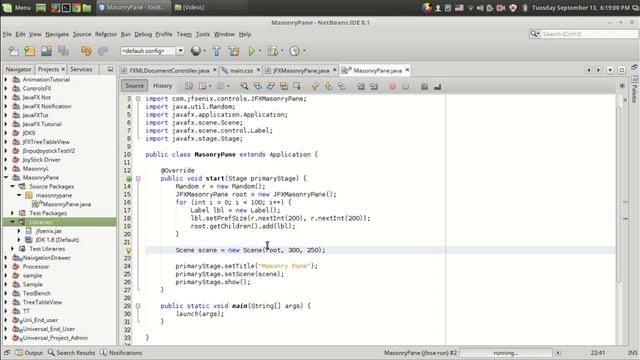Expand JDK 1.8 (Default) node
This screenshot has width=640, height=360.
[x=19, y=240]
